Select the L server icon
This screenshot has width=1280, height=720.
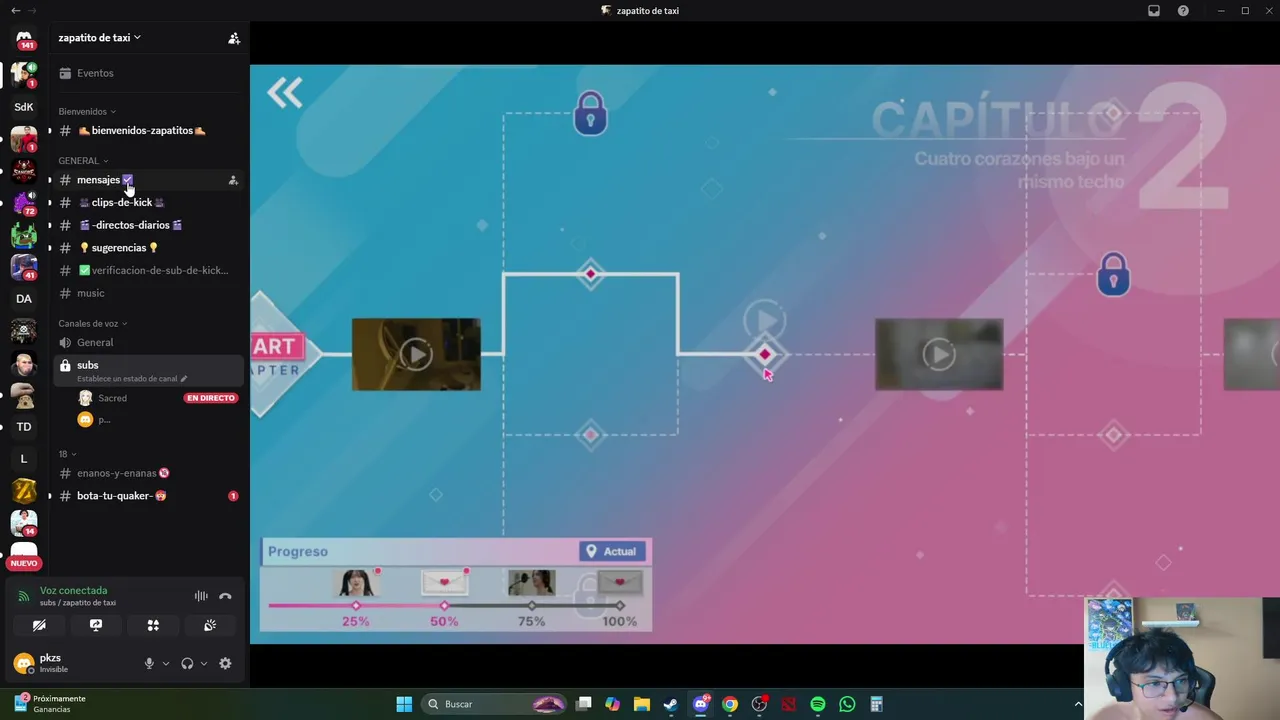click(x=24, y=459)
